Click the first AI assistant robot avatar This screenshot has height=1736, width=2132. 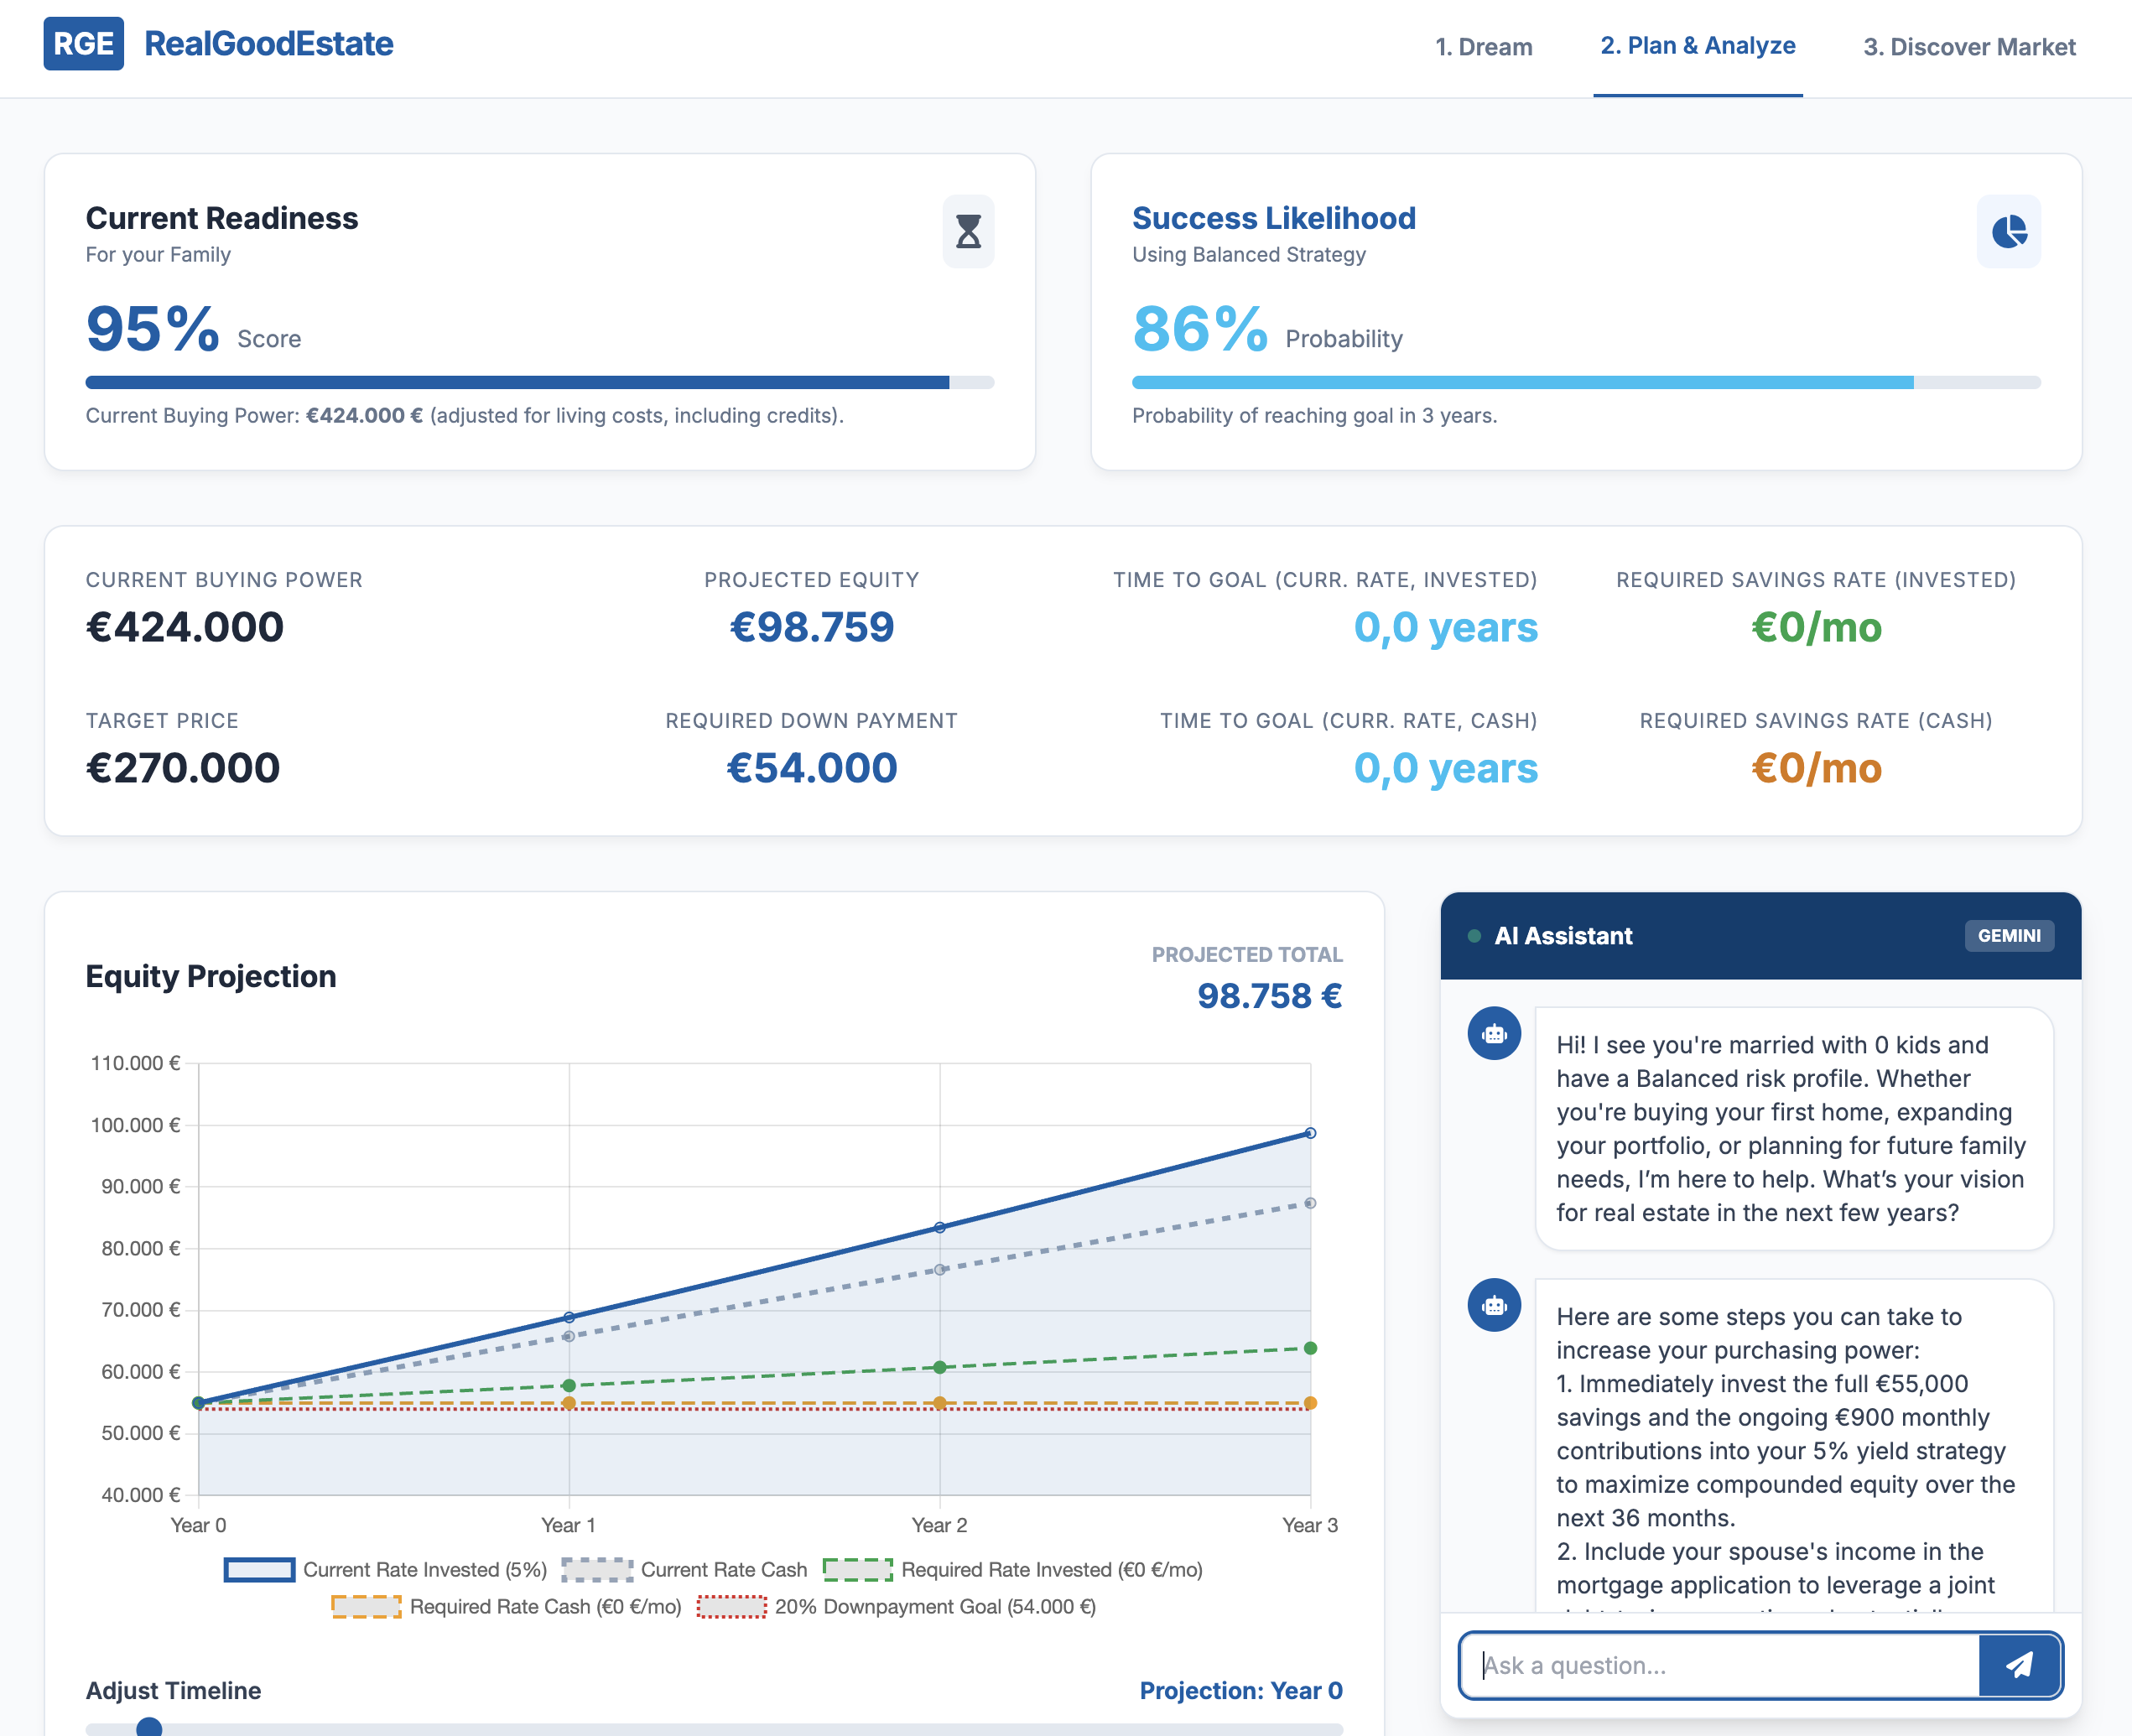click(x=1494, y=1034)
